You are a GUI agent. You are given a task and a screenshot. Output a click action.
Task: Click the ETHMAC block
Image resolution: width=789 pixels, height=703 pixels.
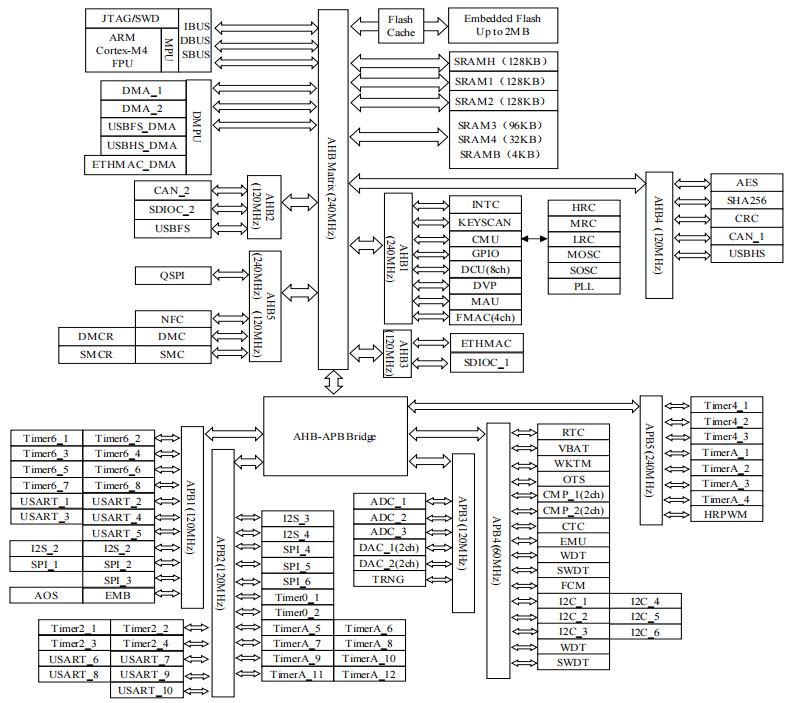point(487,343)
